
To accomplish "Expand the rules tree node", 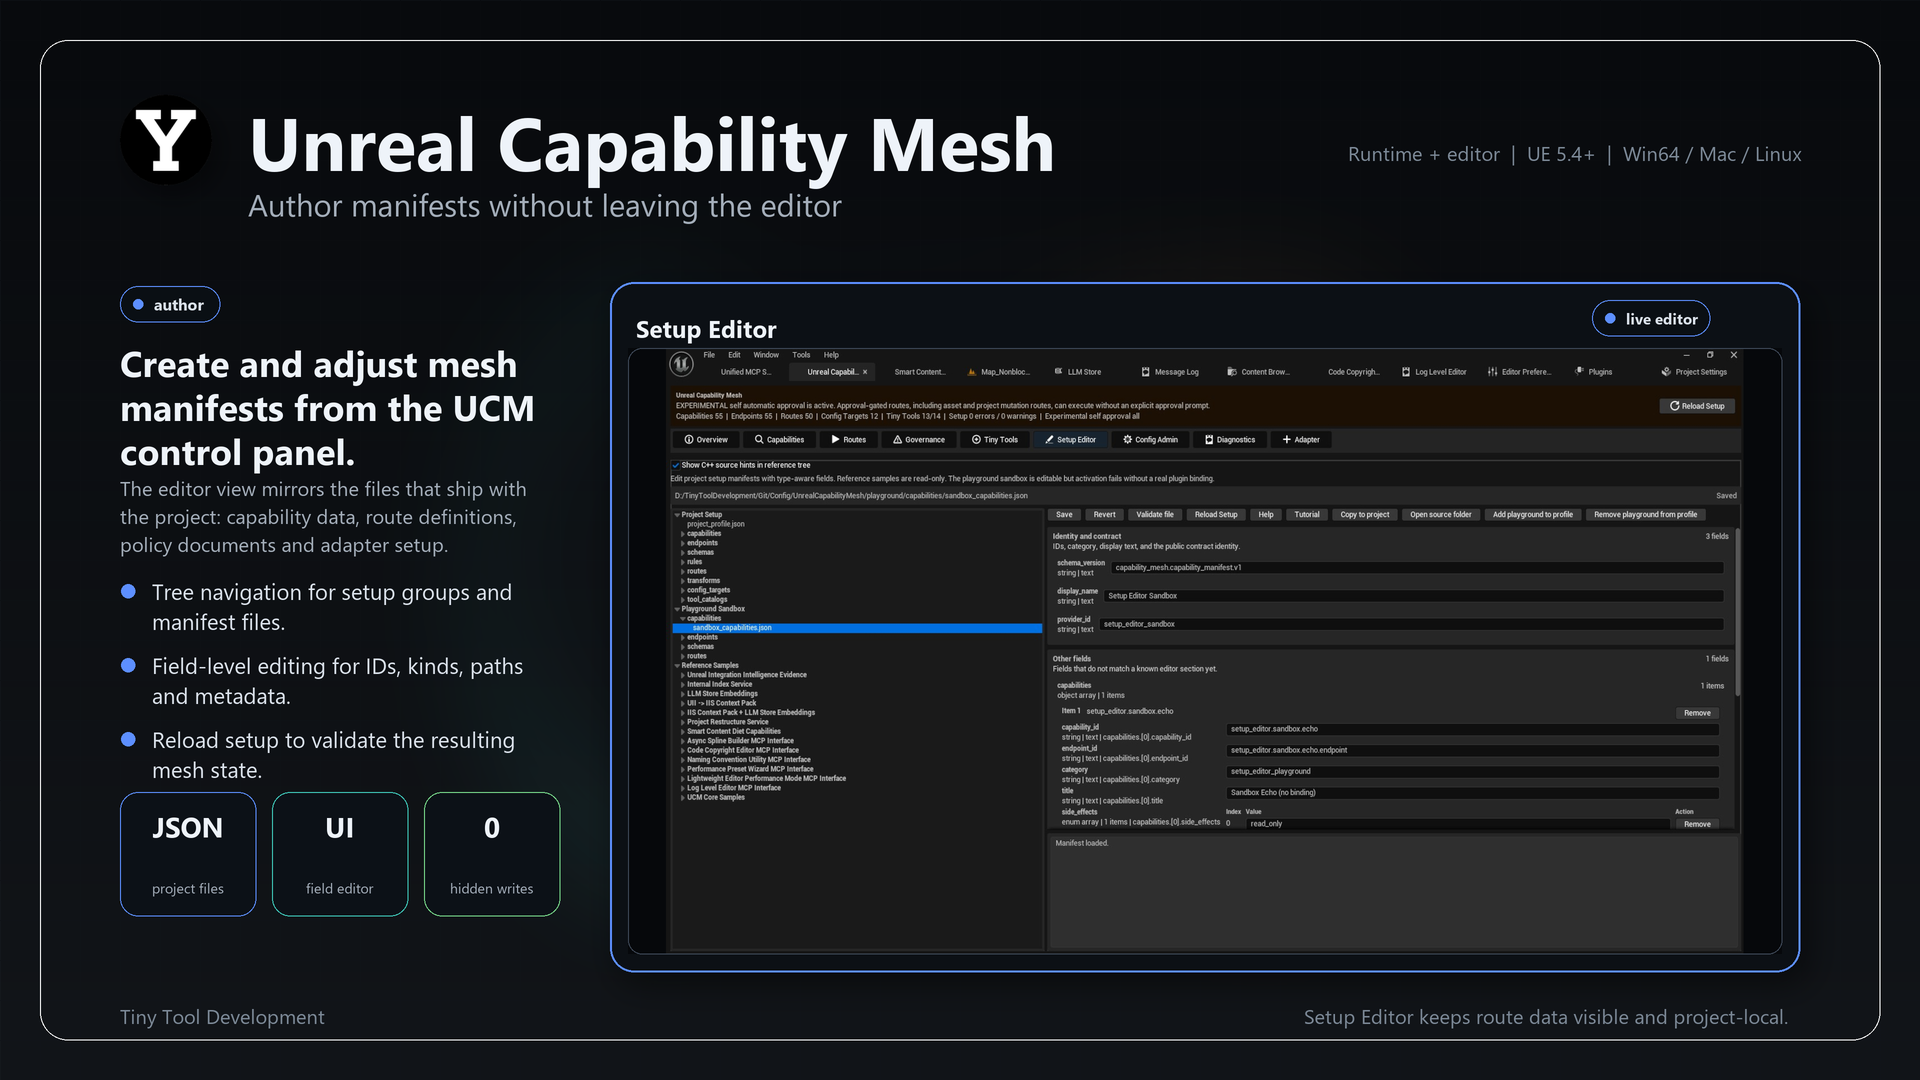I will pos(683,562).
